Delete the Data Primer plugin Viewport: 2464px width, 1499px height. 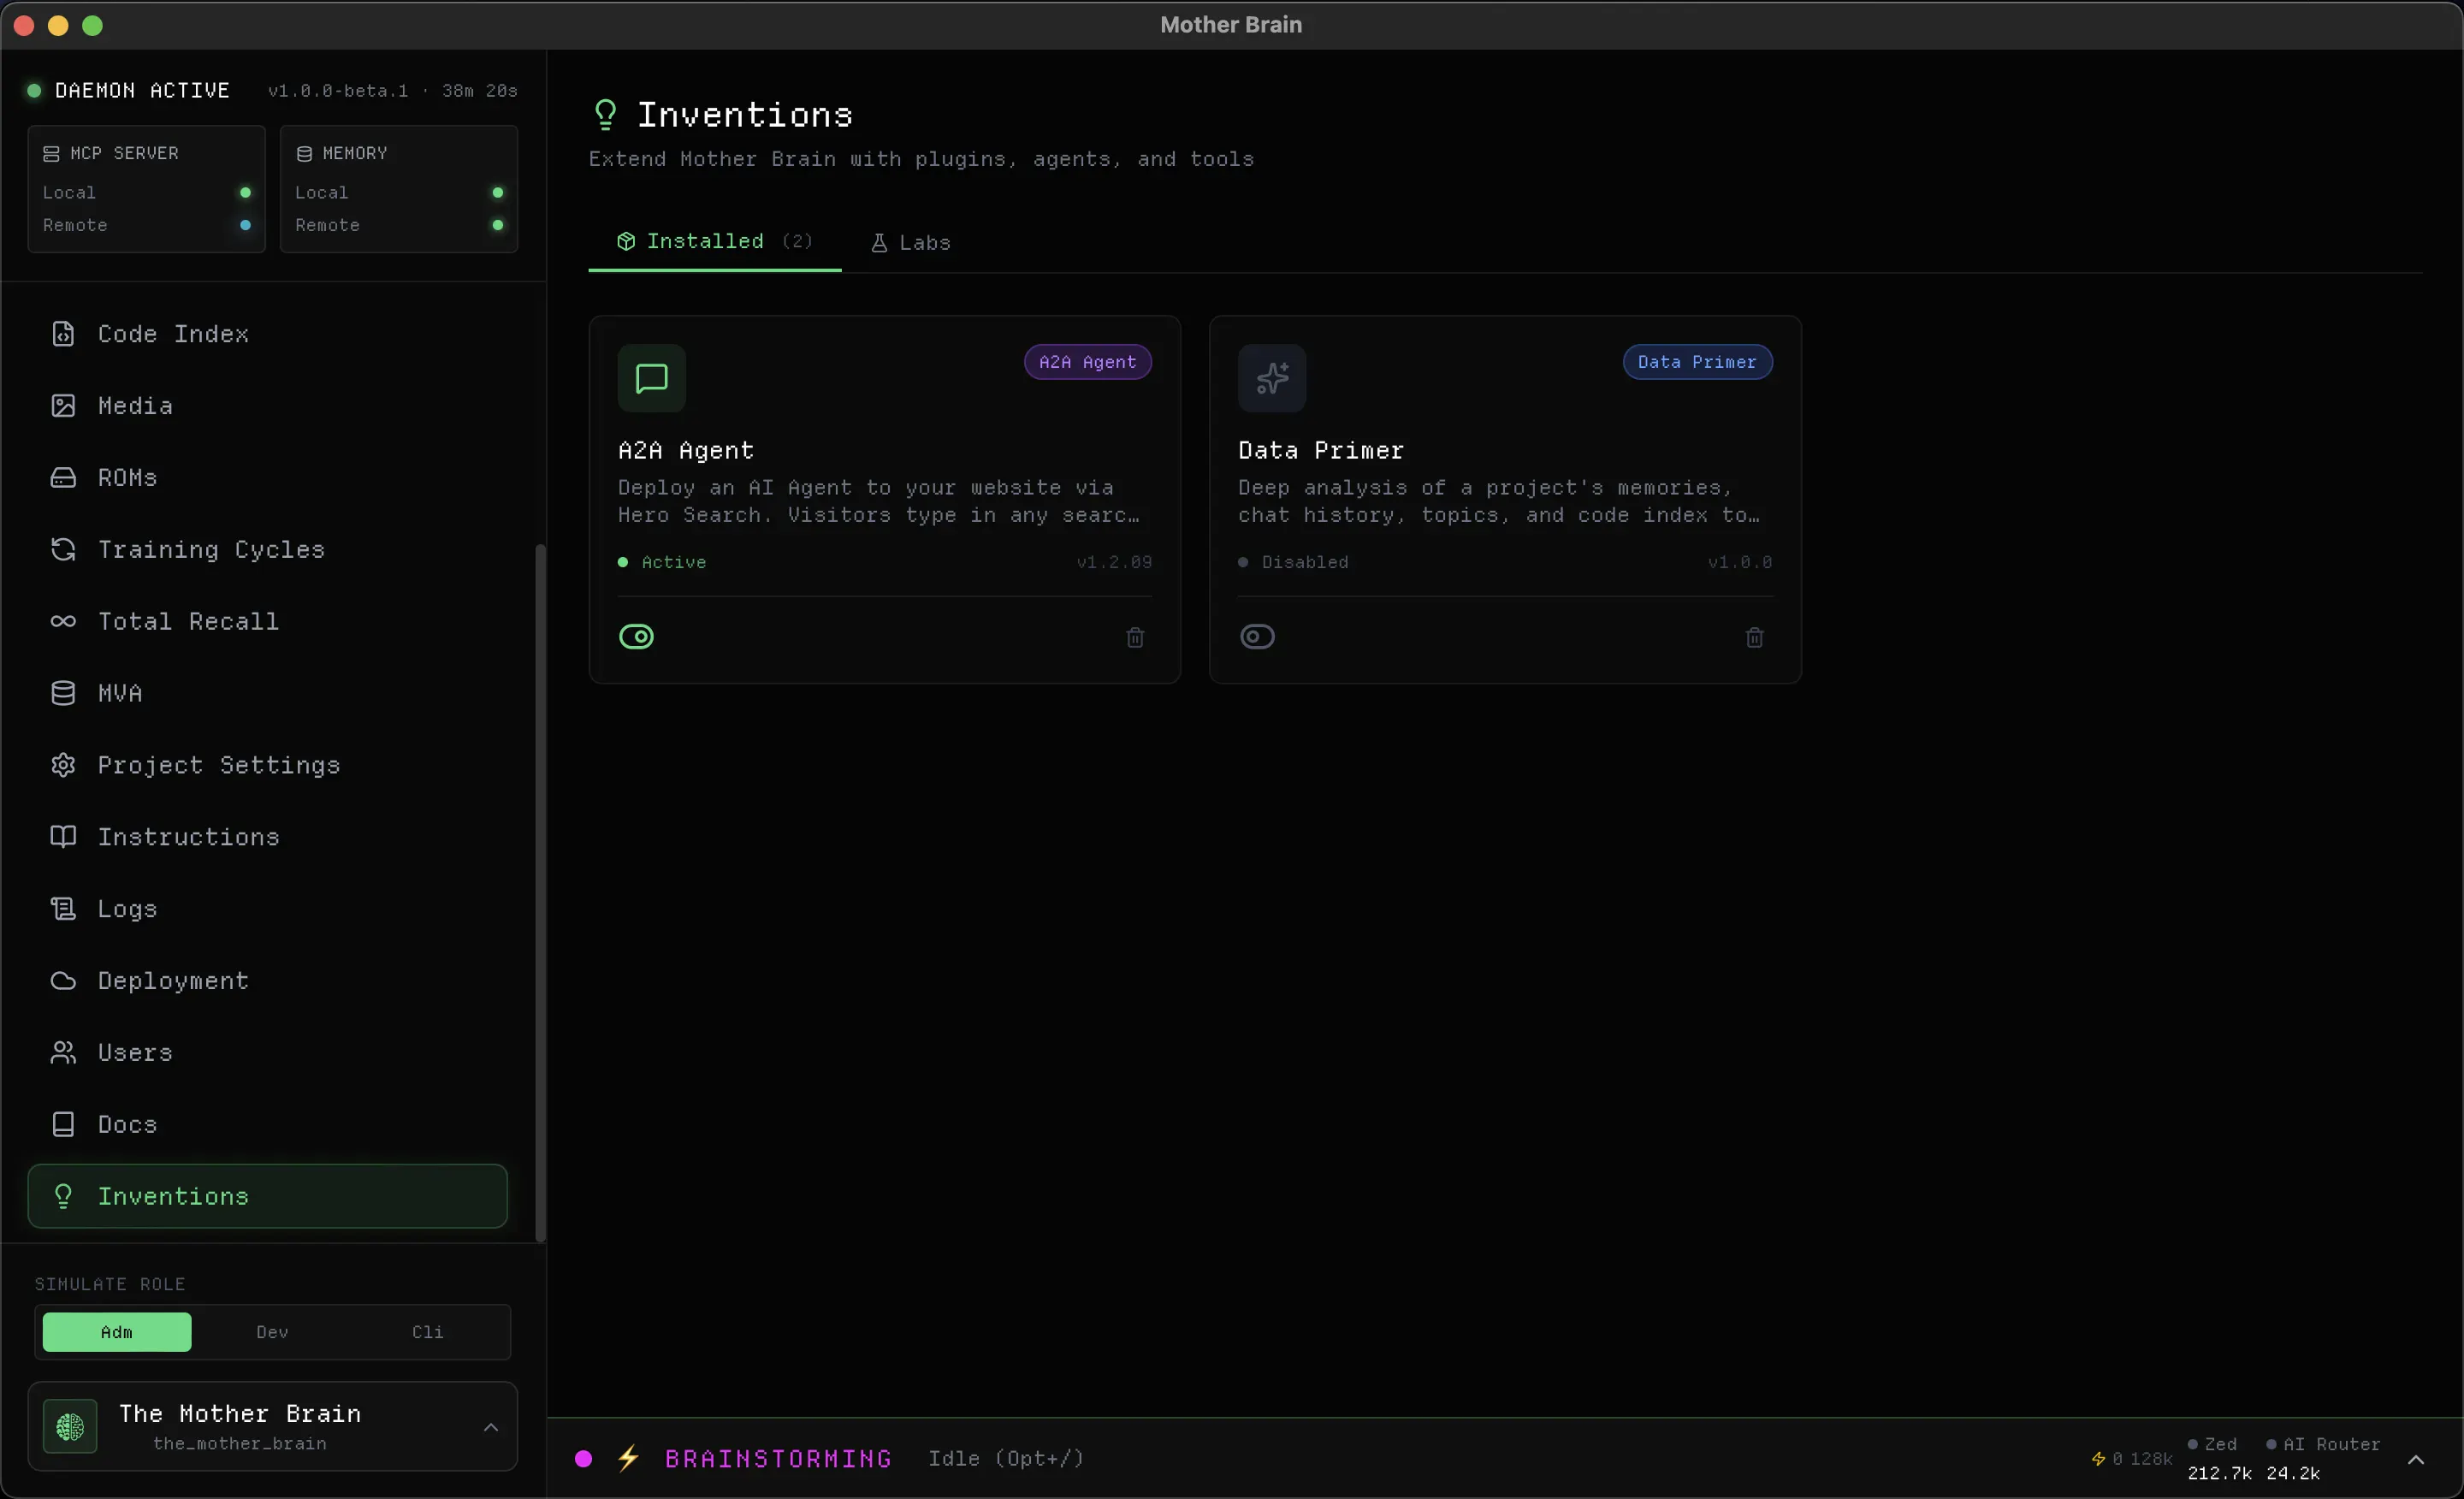point(1755,638)
